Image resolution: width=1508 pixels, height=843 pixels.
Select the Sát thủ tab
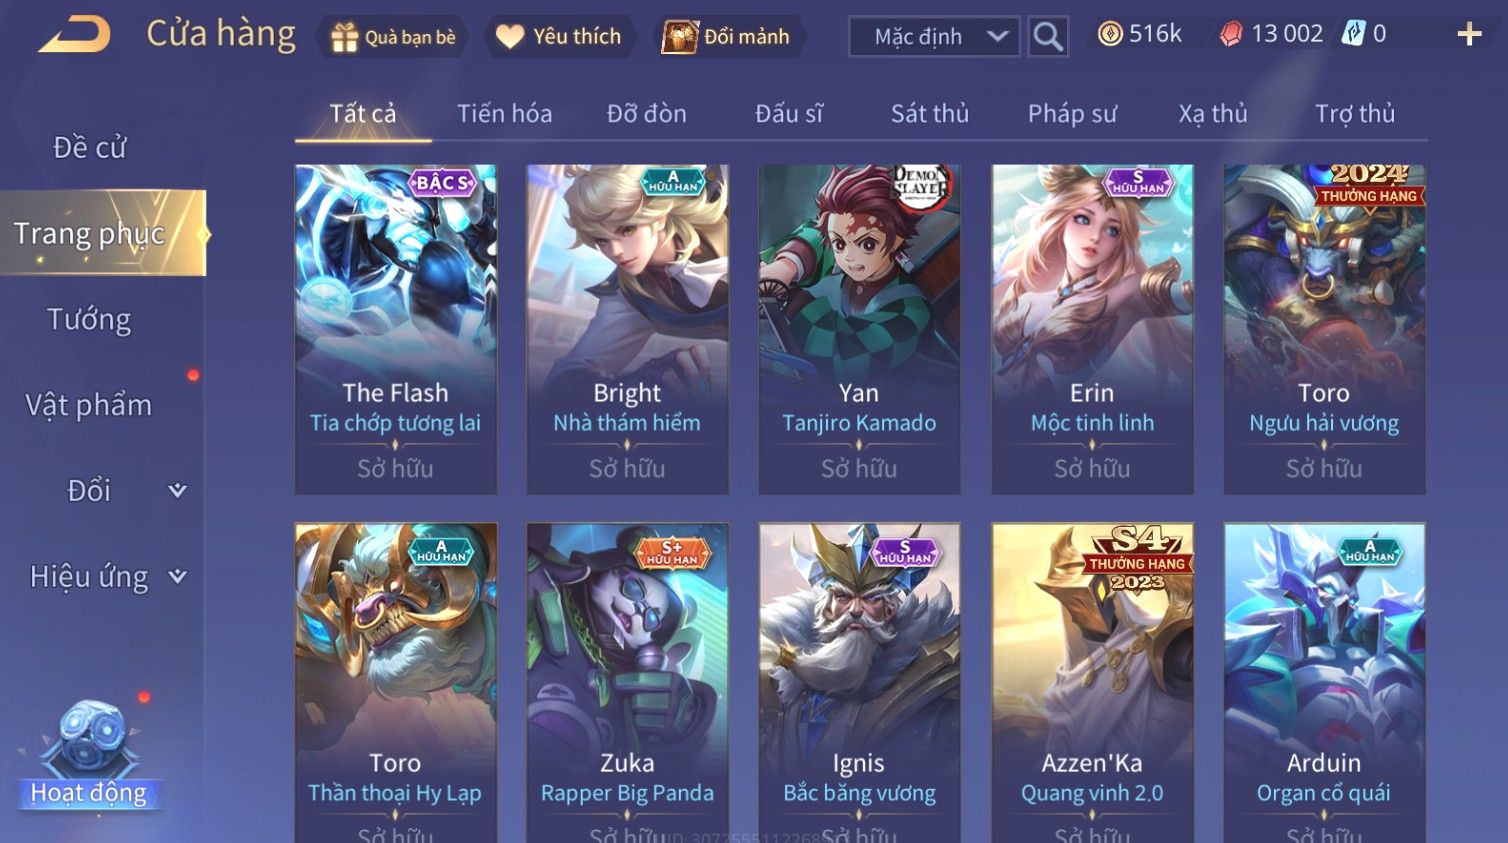click(x=930, y=114)
